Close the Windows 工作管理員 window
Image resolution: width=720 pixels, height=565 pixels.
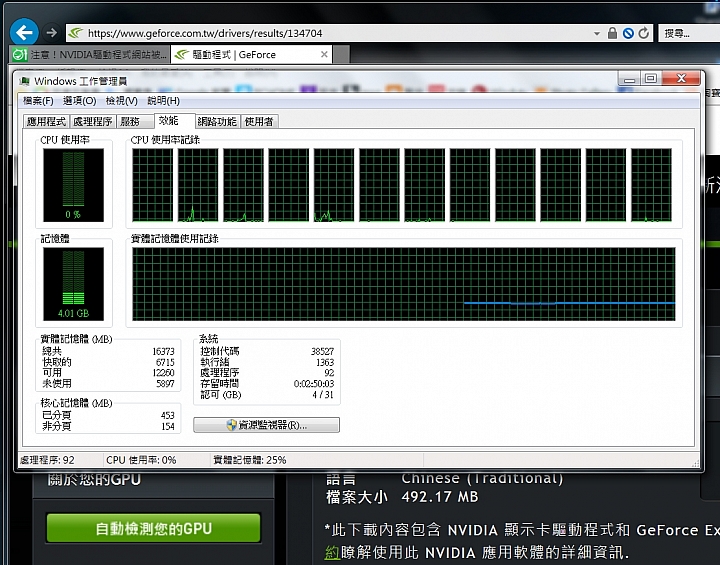(681, 79)
